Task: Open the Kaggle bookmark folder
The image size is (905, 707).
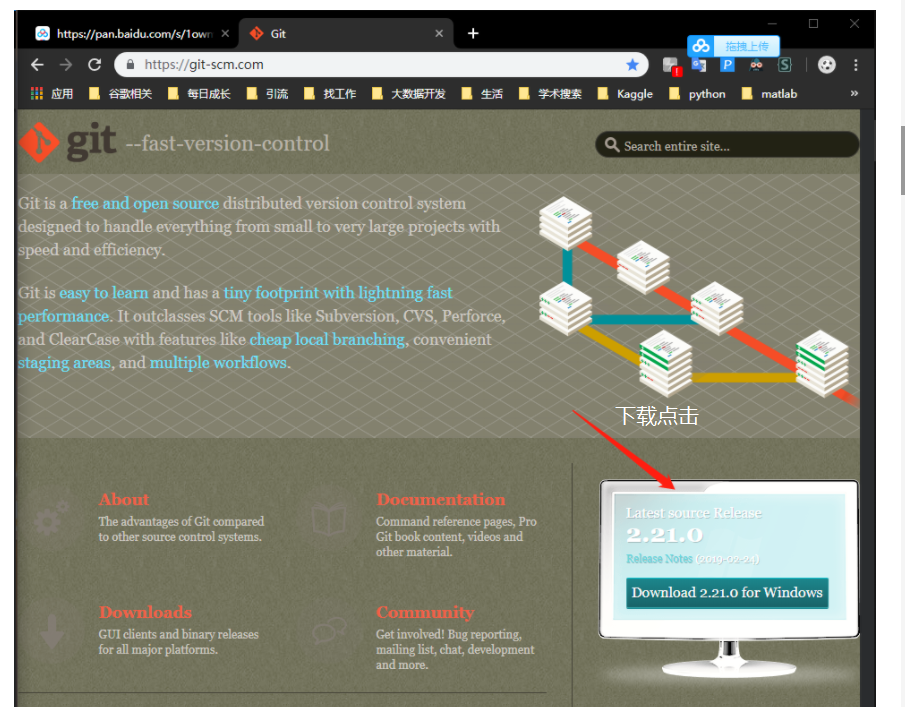Action: point(625,93)
